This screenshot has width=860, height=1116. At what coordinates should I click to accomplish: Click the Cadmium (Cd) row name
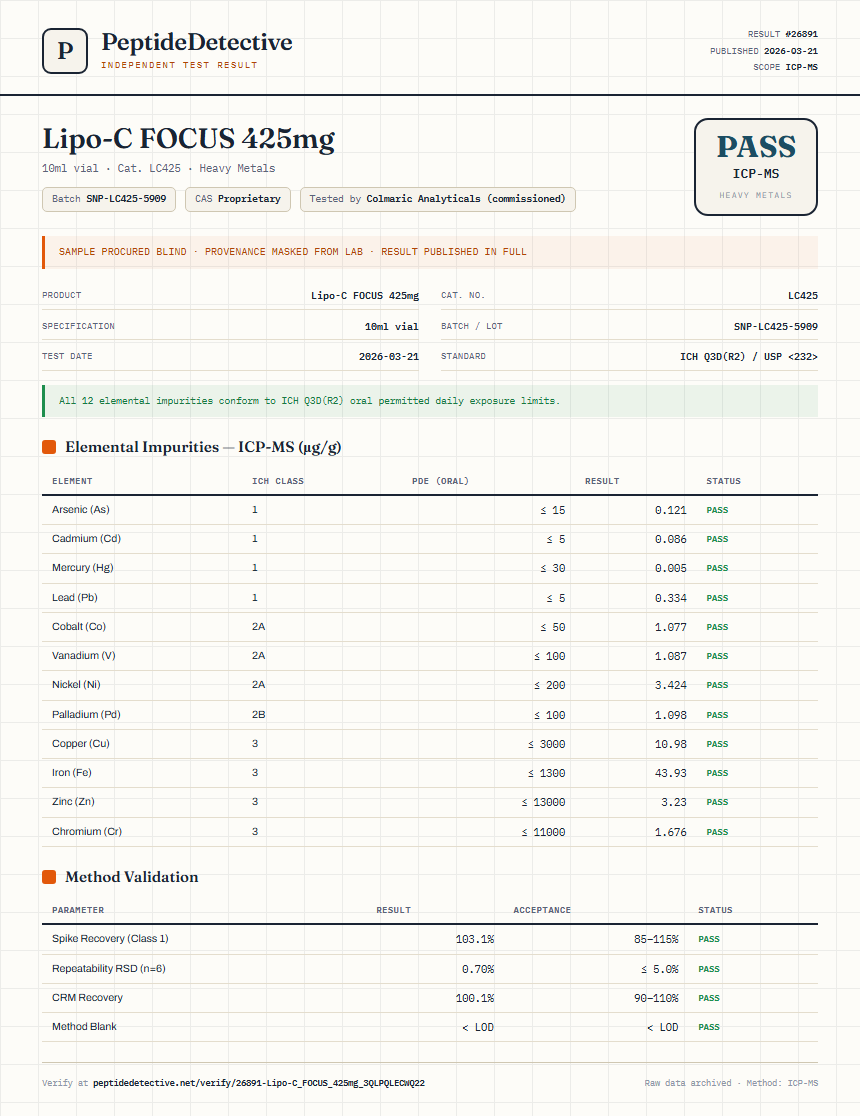coord(86,539)
